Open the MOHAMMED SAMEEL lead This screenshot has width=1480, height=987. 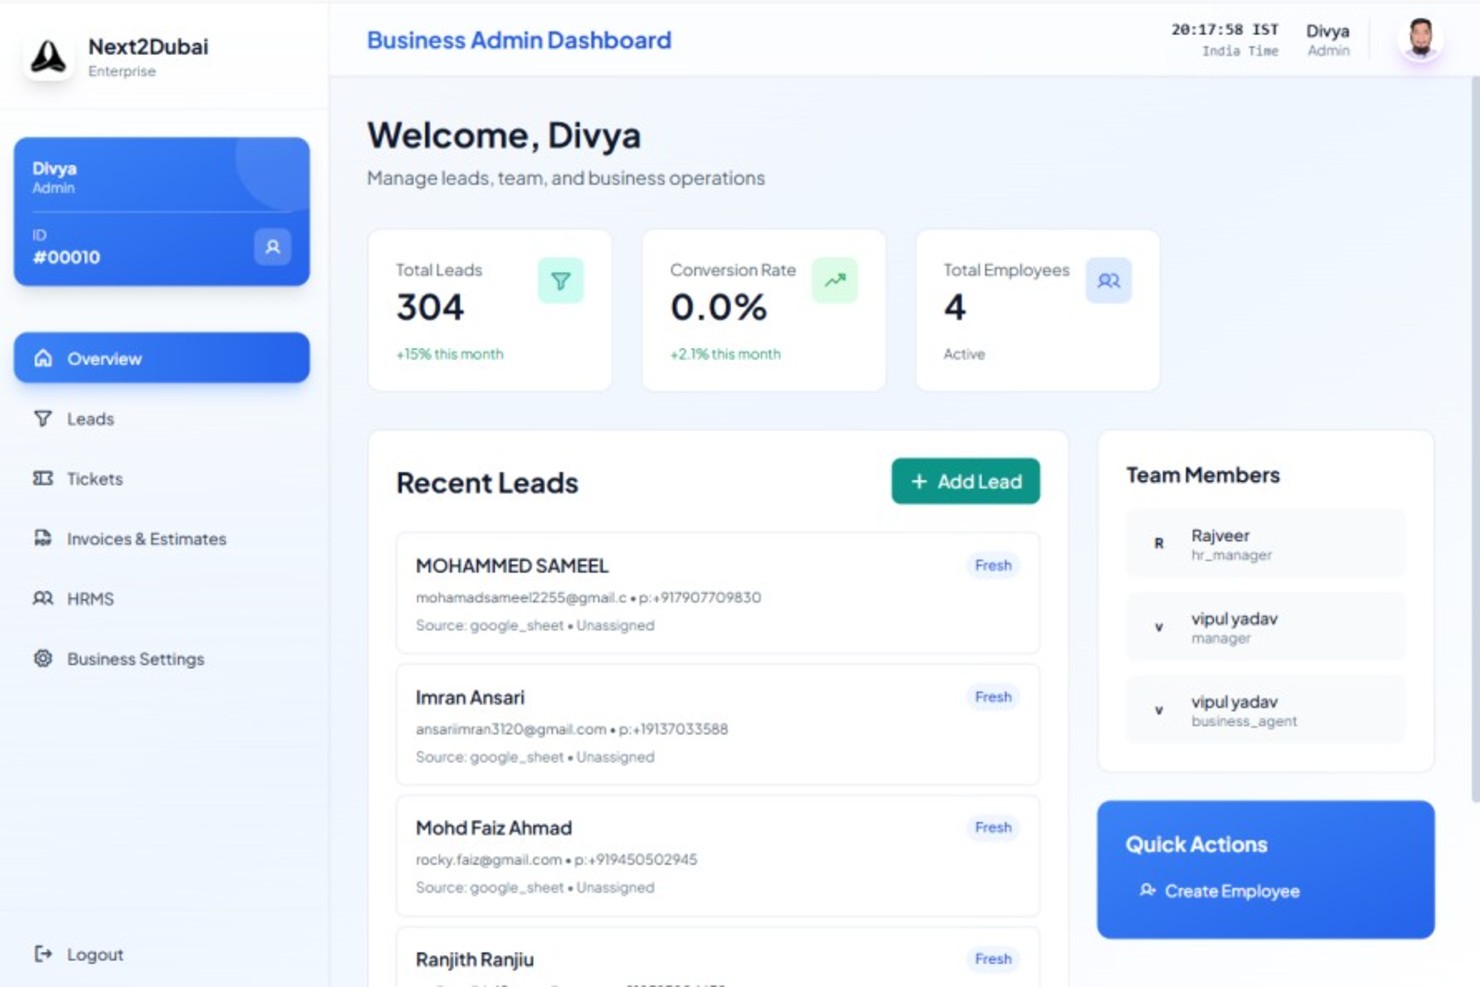click(x=718, y=593)
